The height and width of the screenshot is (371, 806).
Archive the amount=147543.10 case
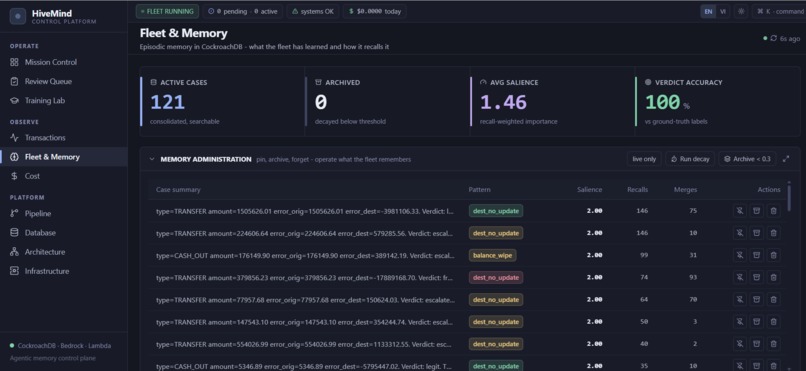point(756,321)
